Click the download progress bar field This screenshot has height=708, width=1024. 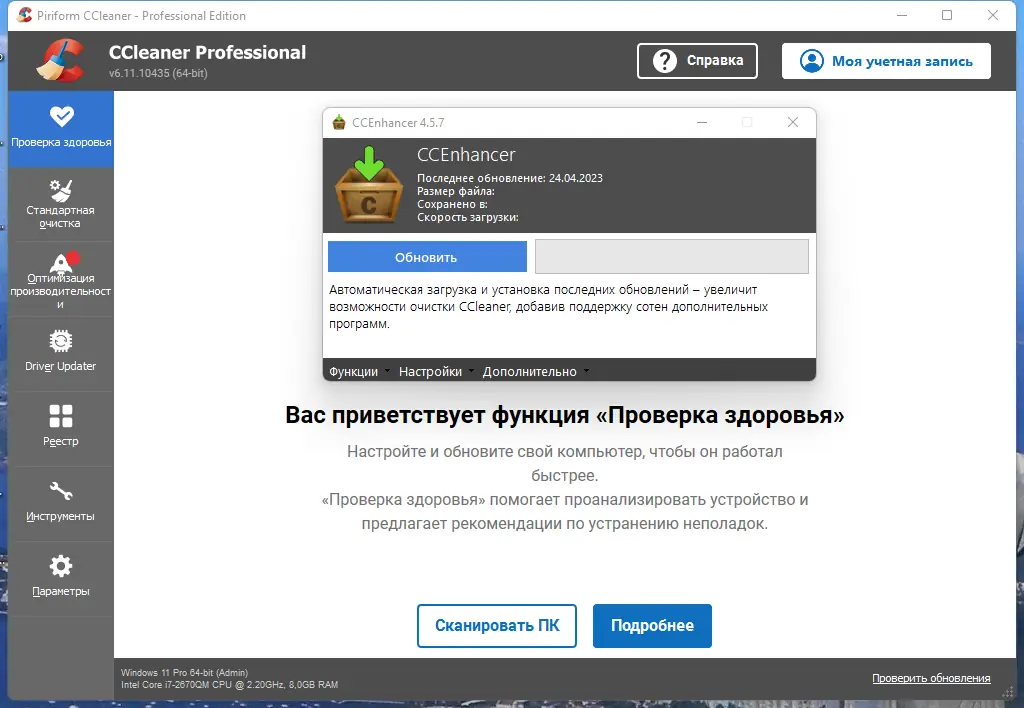point(672,256)
